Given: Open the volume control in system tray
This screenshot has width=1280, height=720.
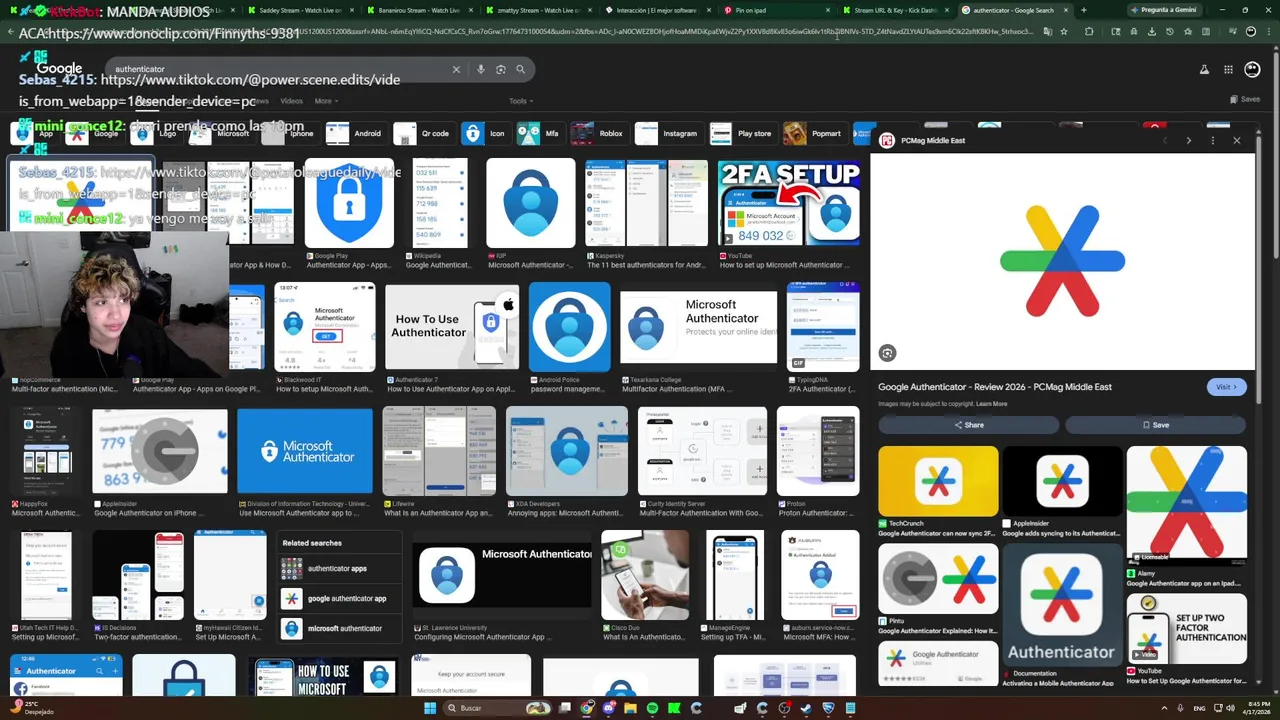Looking at the screenshot, I should tap(1231, 708).
